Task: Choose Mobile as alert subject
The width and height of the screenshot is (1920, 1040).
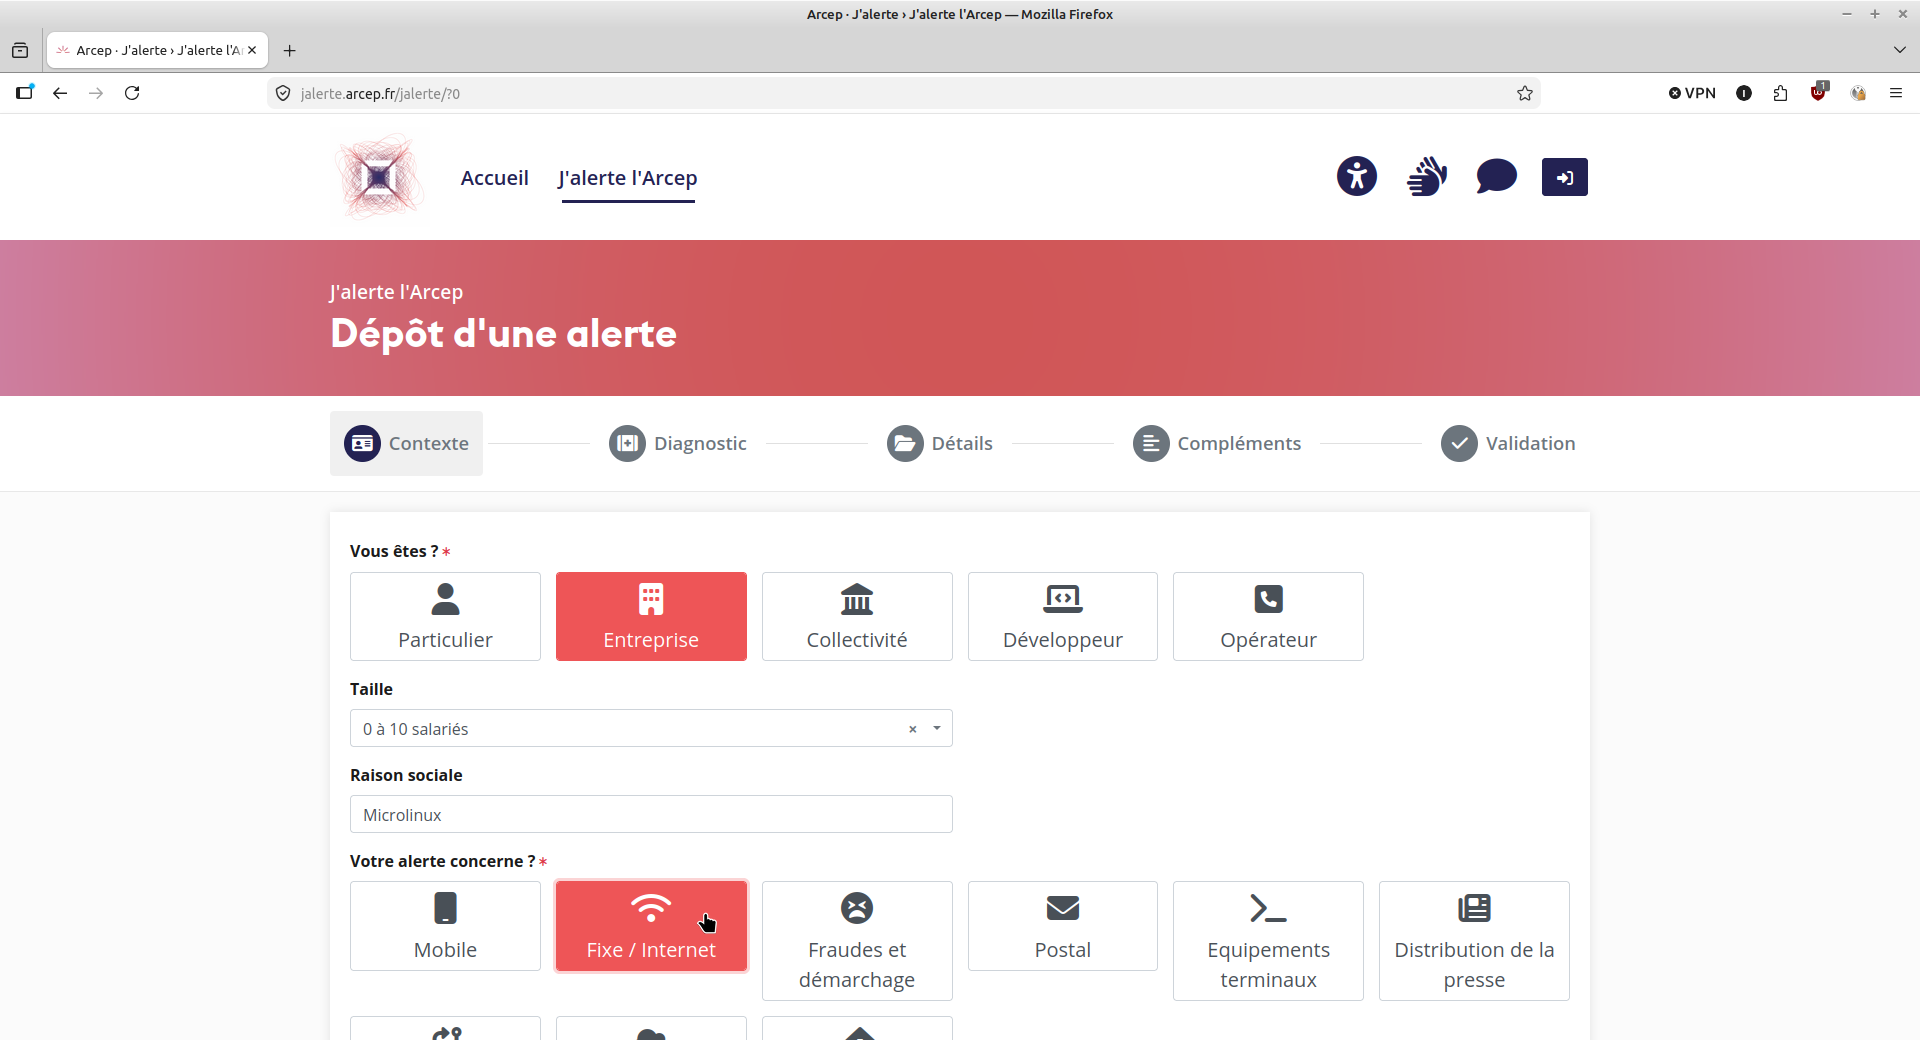Action: coord(445,926)
